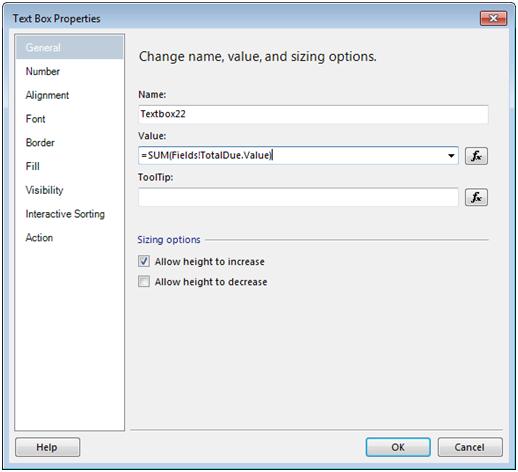Open expression editor for Value field
Image resolution: width=518 pixels, height=472 pixels.
[x=476, y=156]
